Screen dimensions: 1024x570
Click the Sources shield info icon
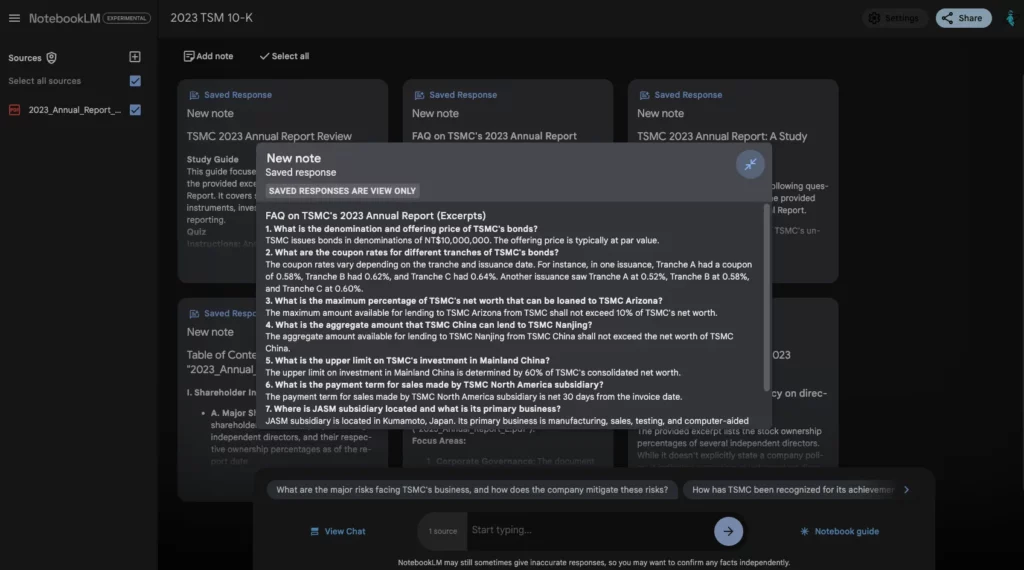(x=52, y=58)
